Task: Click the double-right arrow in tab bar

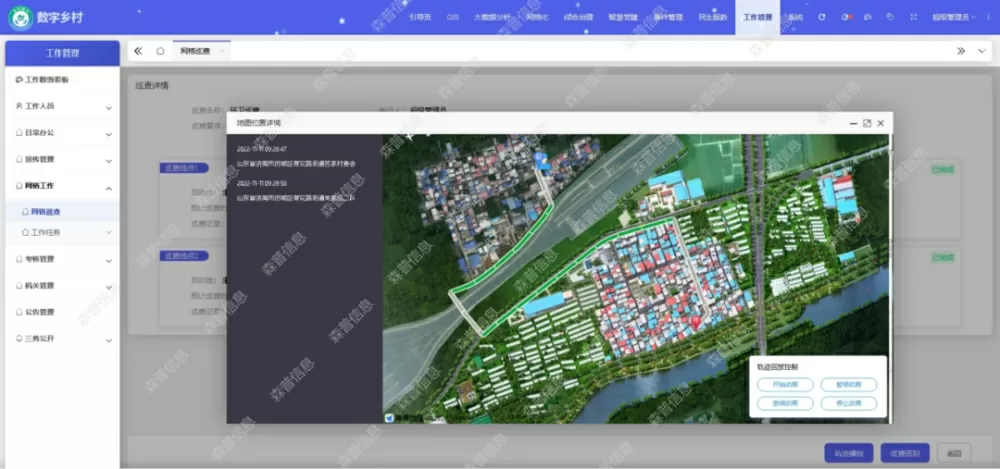Action: 961,51
